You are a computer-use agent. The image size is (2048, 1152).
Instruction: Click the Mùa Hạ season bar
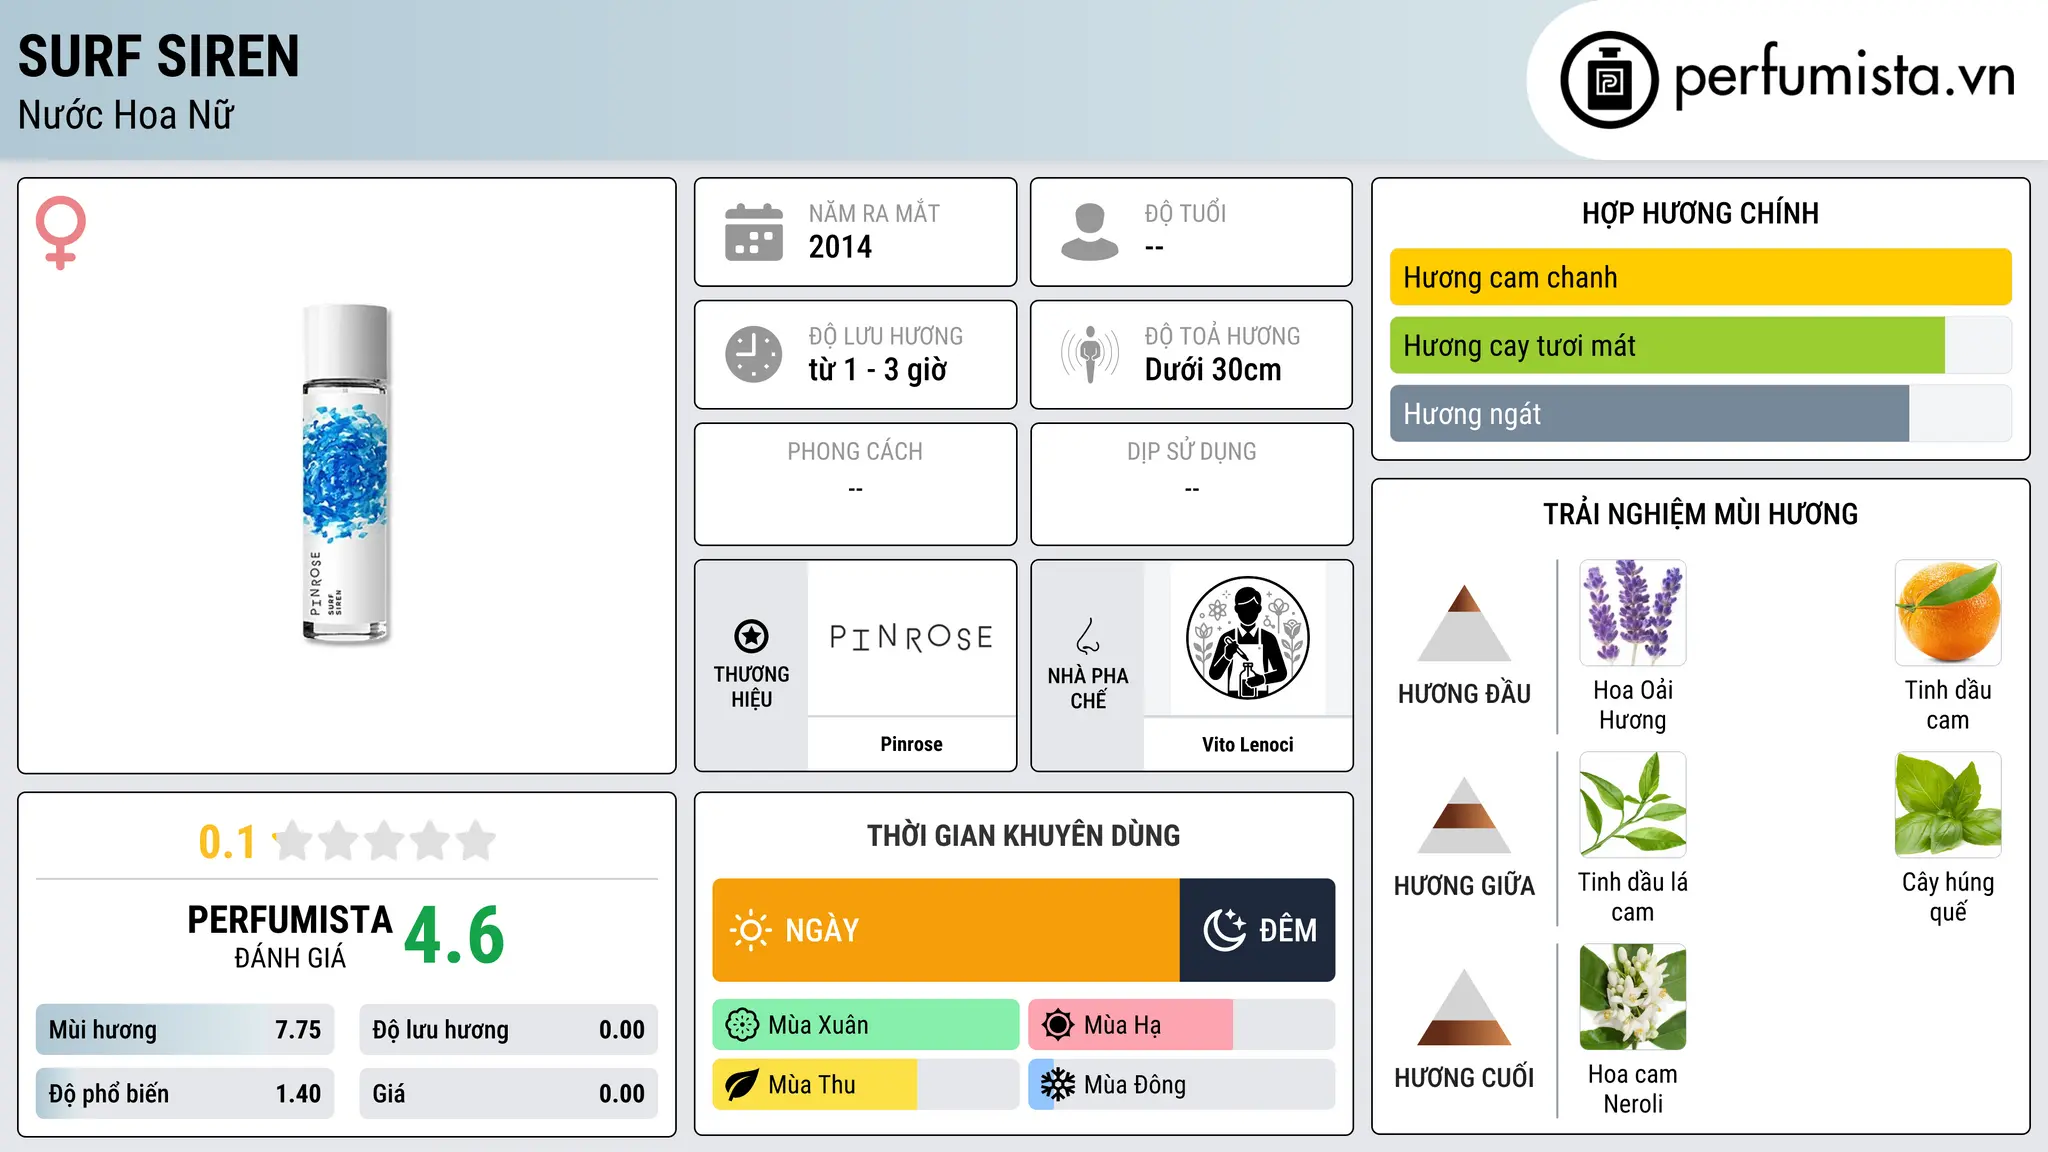[1181, 1025]
